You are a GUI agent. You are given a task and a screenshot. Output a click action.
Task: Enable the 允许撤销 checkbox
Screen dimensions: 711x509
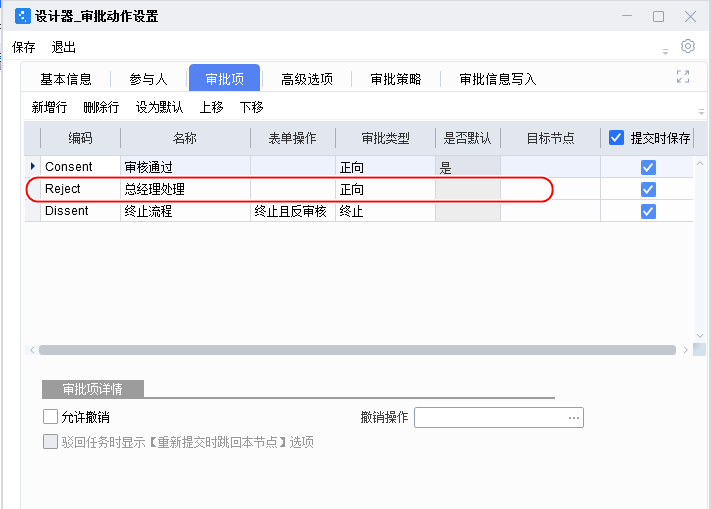51,417
